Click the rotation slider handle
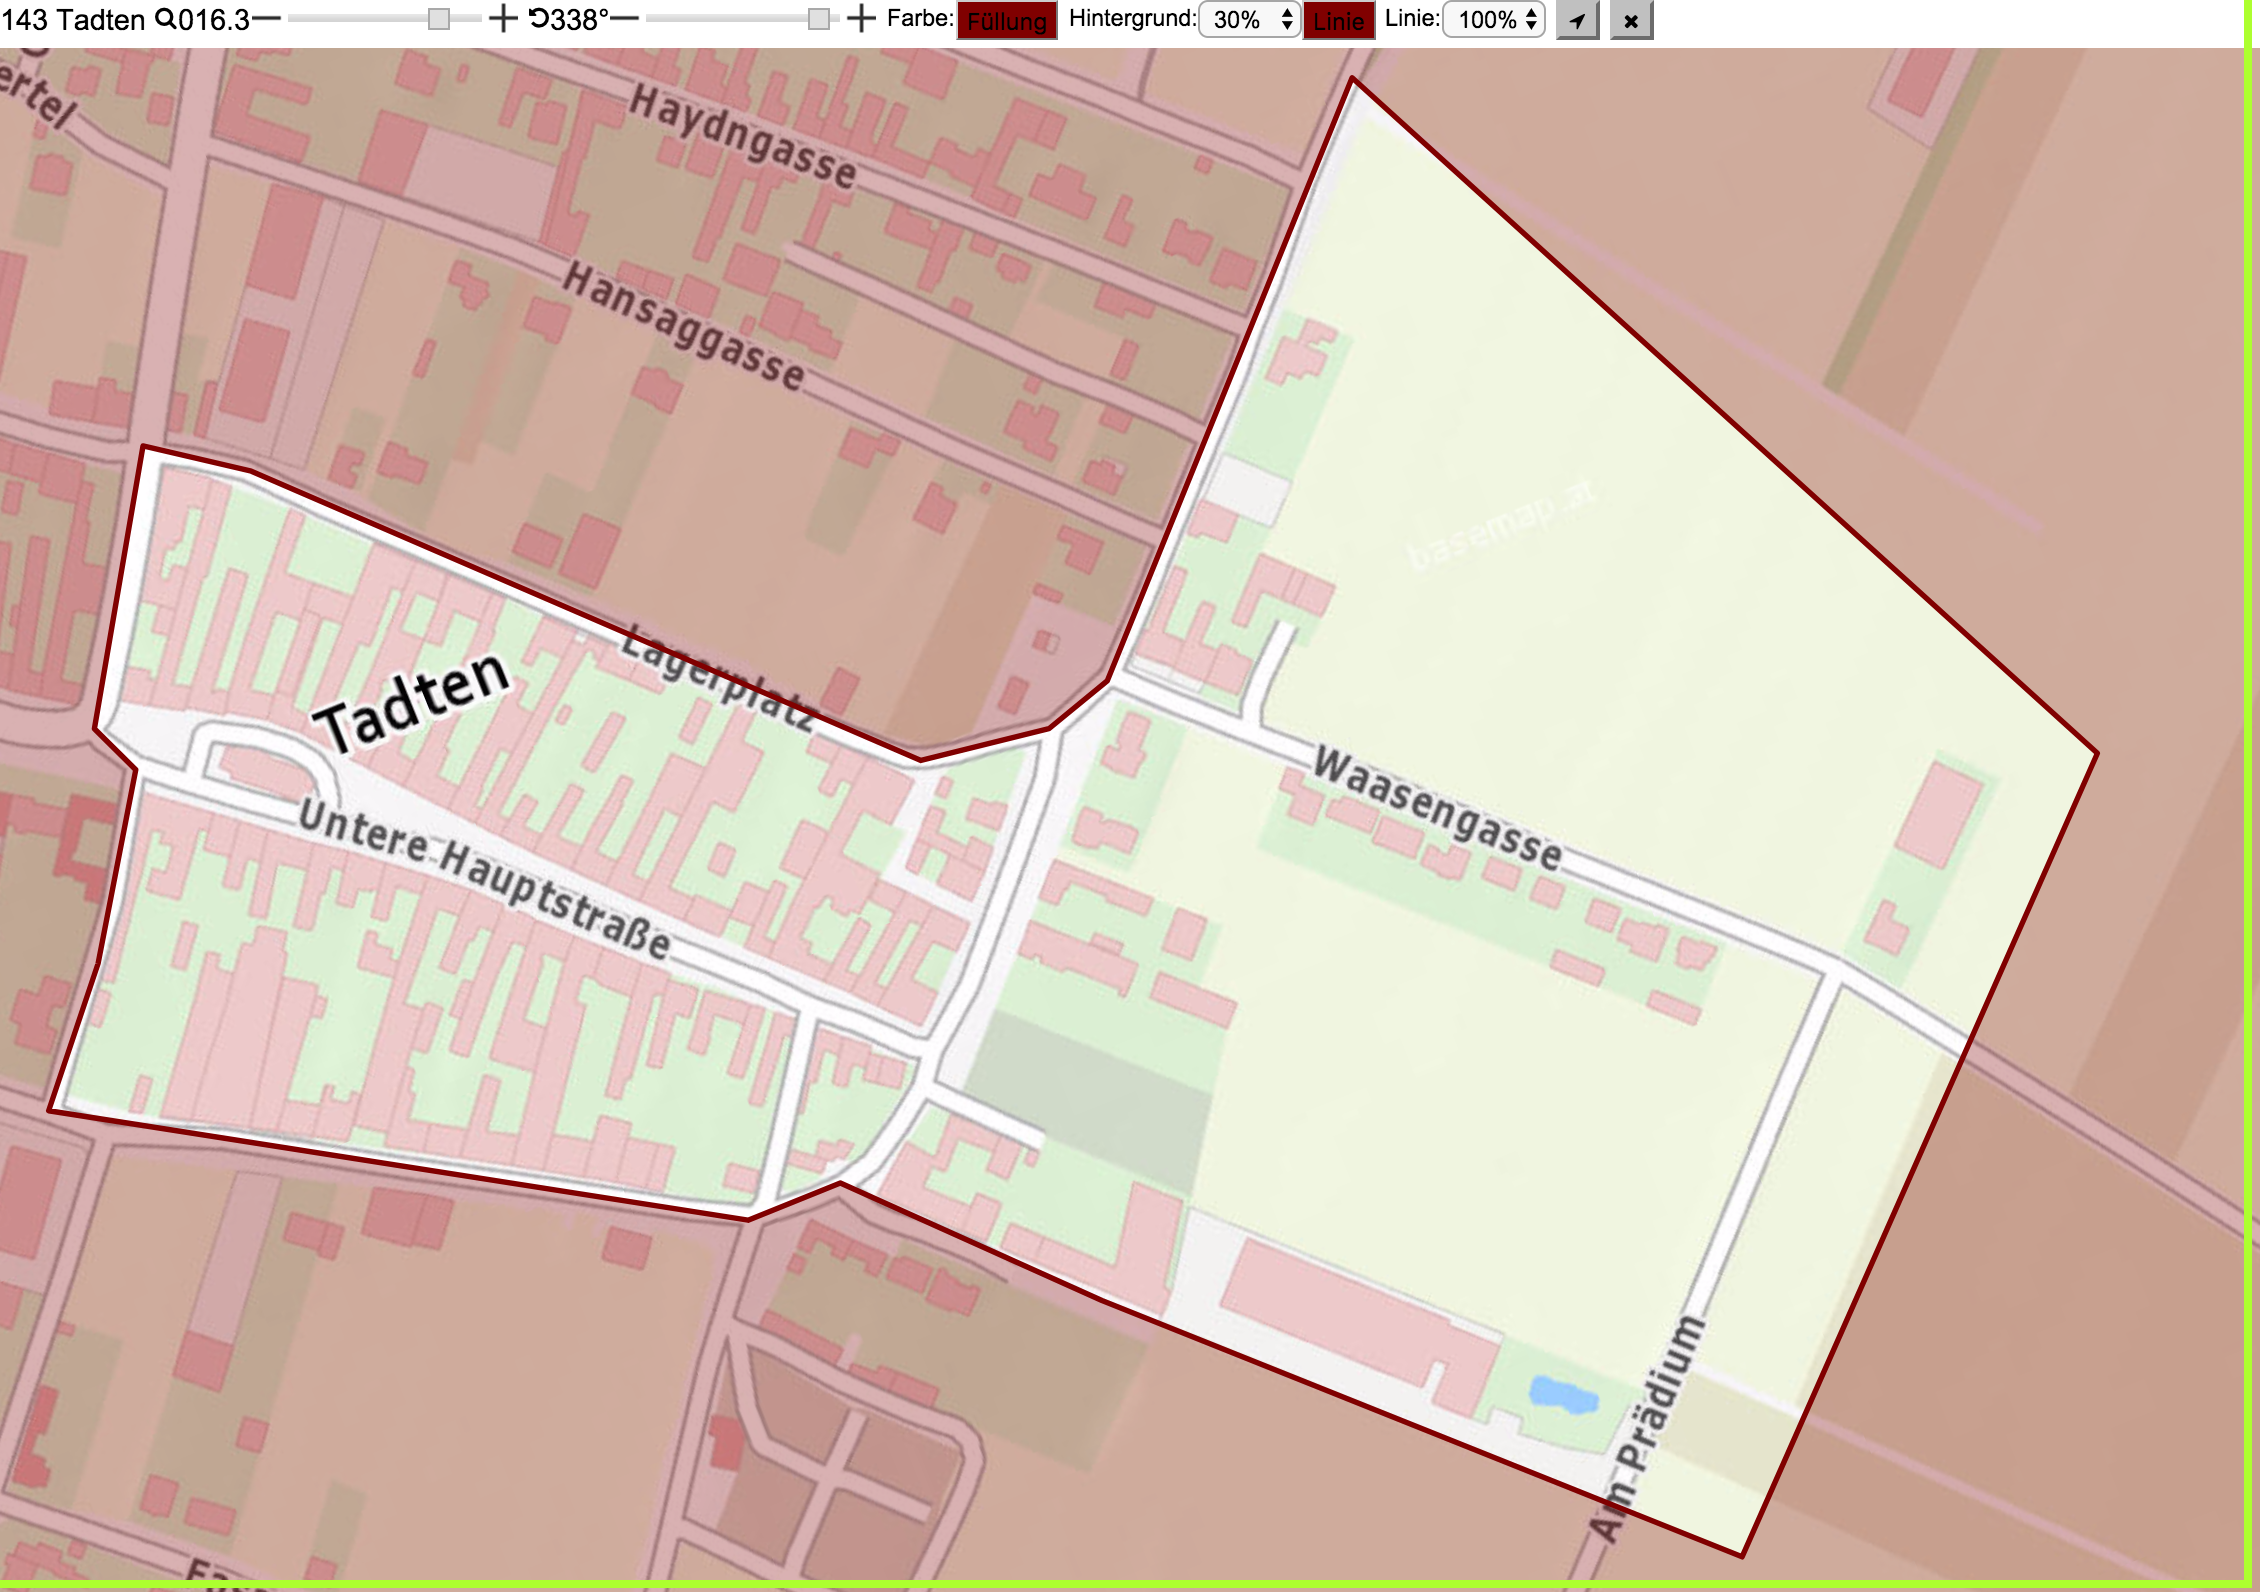The image size is (2260, 1592). [x=818, y=19]
